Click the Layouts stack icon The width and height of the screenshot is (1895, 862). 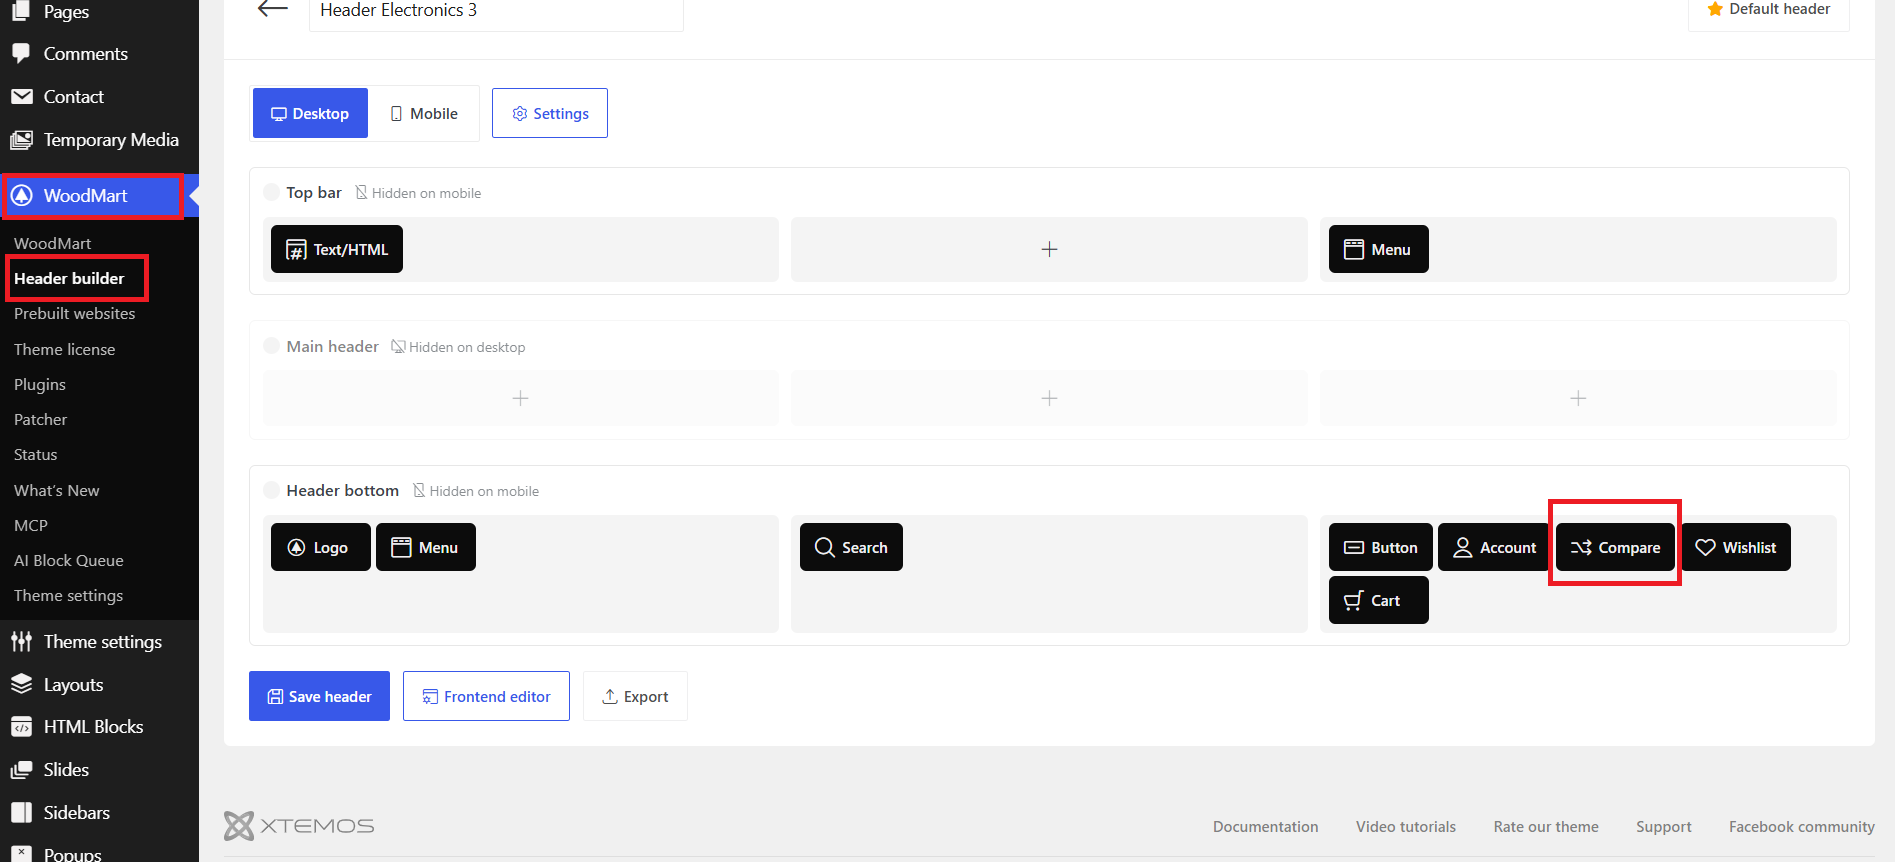[21, 684]
